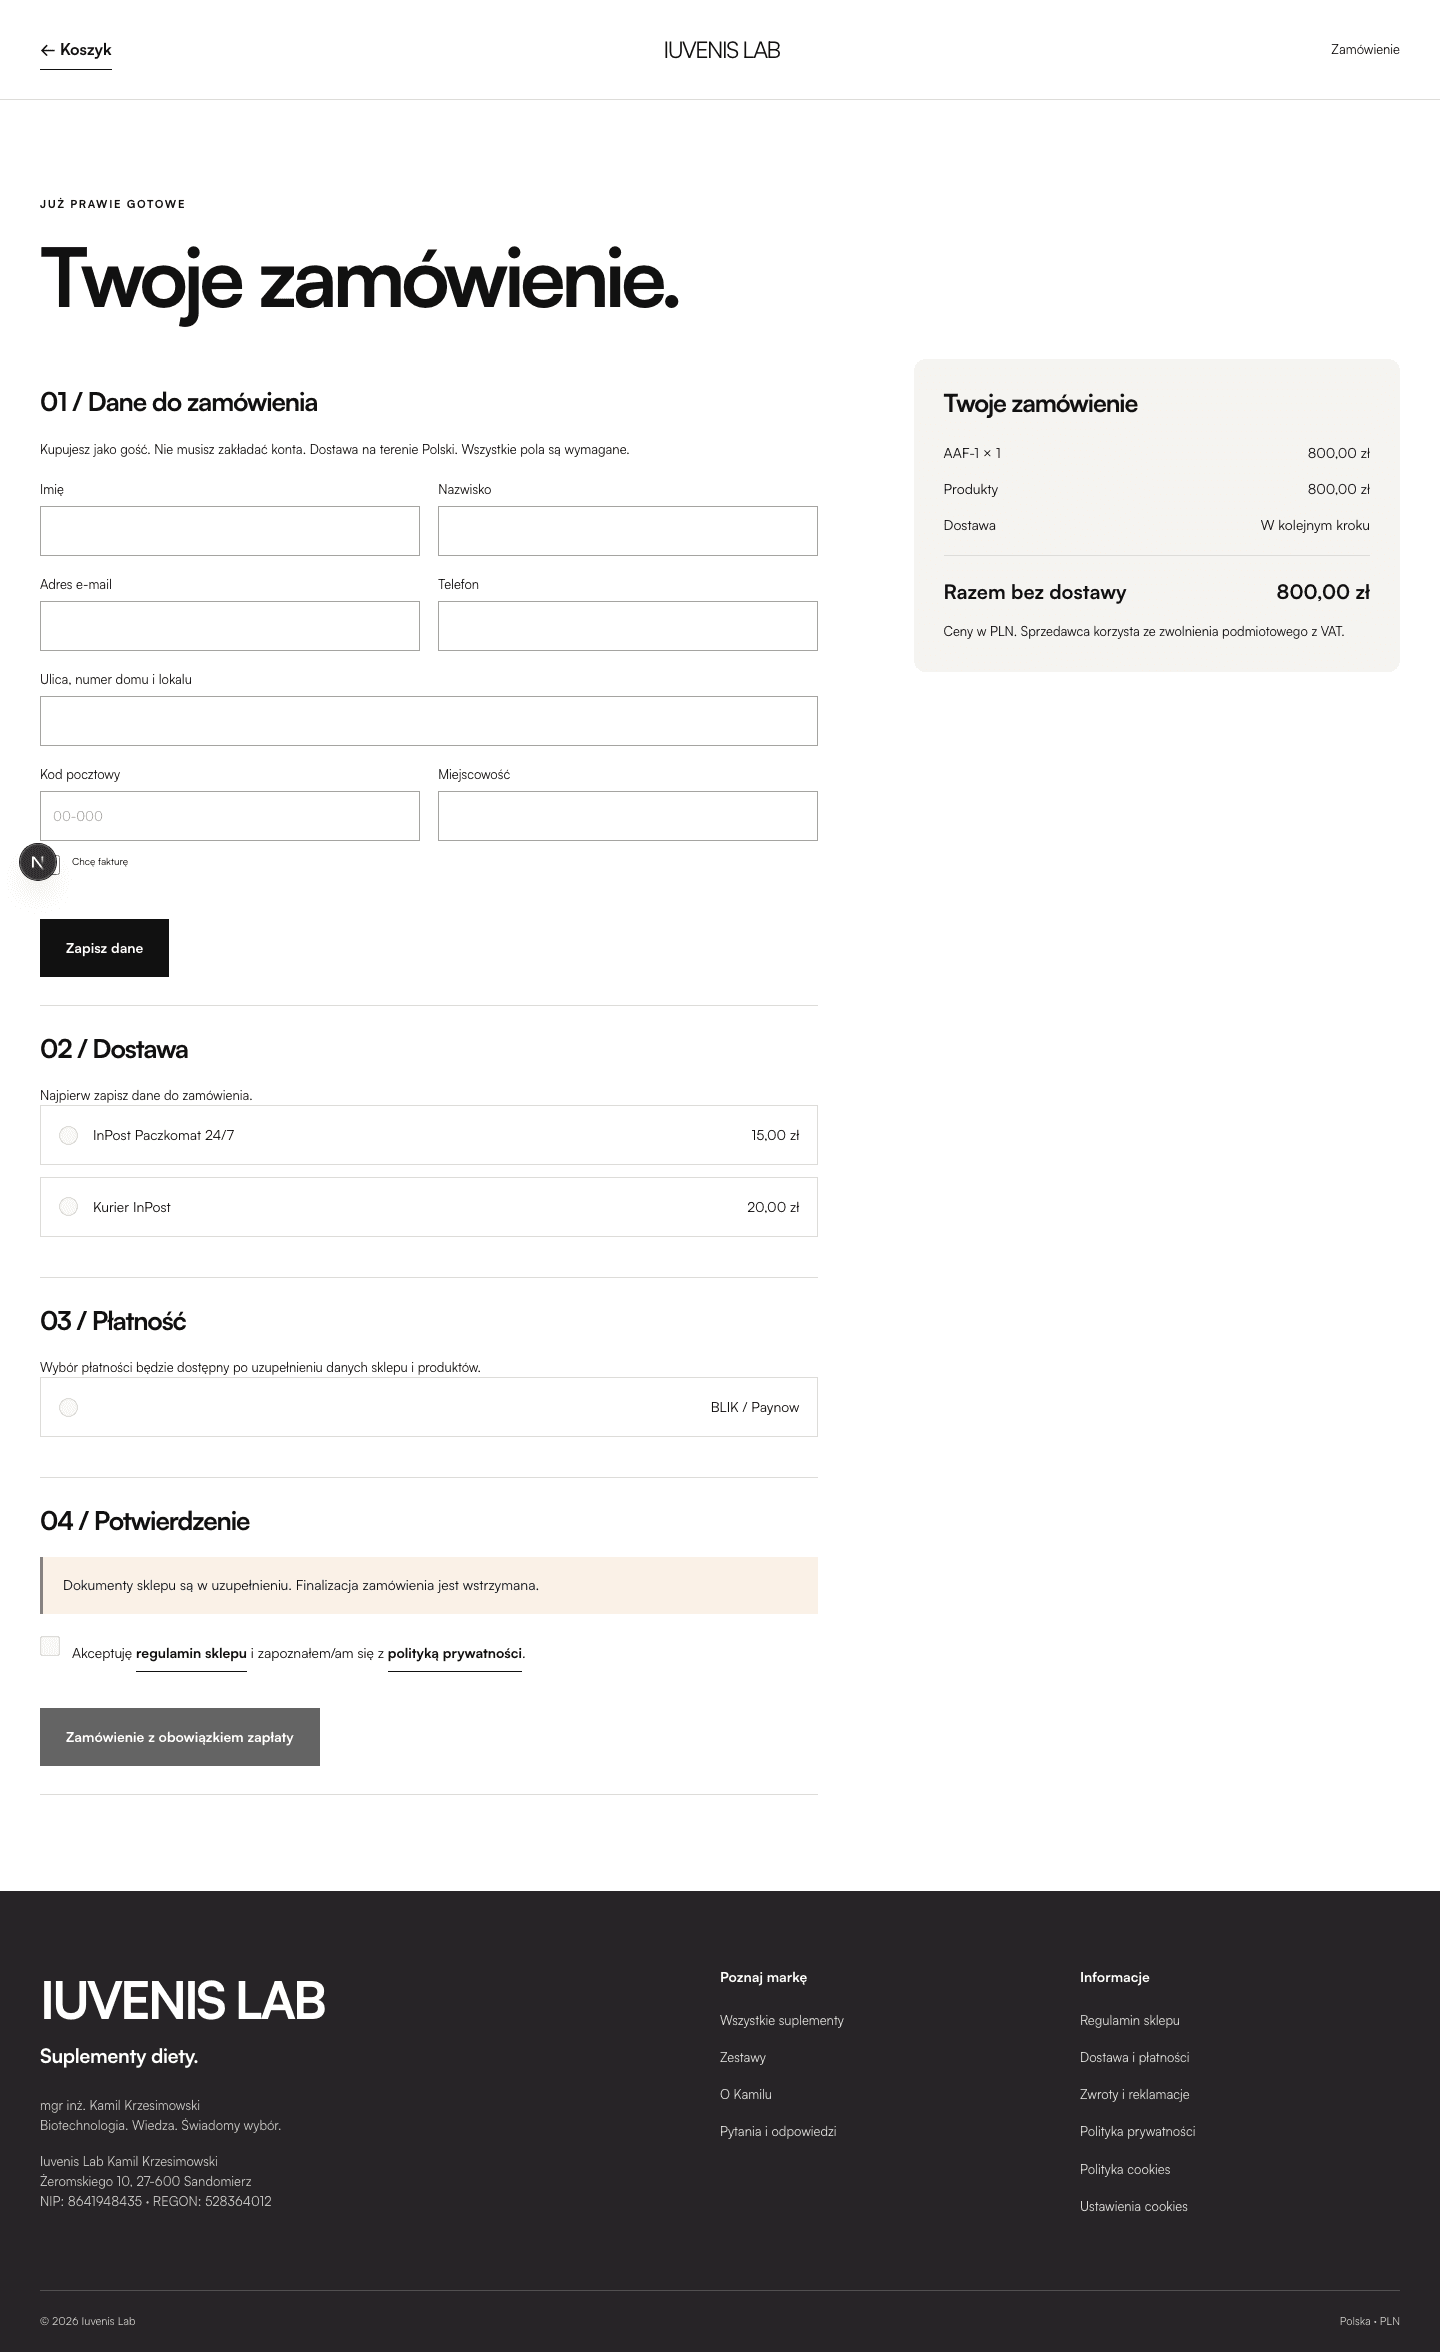1440x2352 pixels.
Task: Click the large IUVENIS LAB footer logo
Action: 183,2000
